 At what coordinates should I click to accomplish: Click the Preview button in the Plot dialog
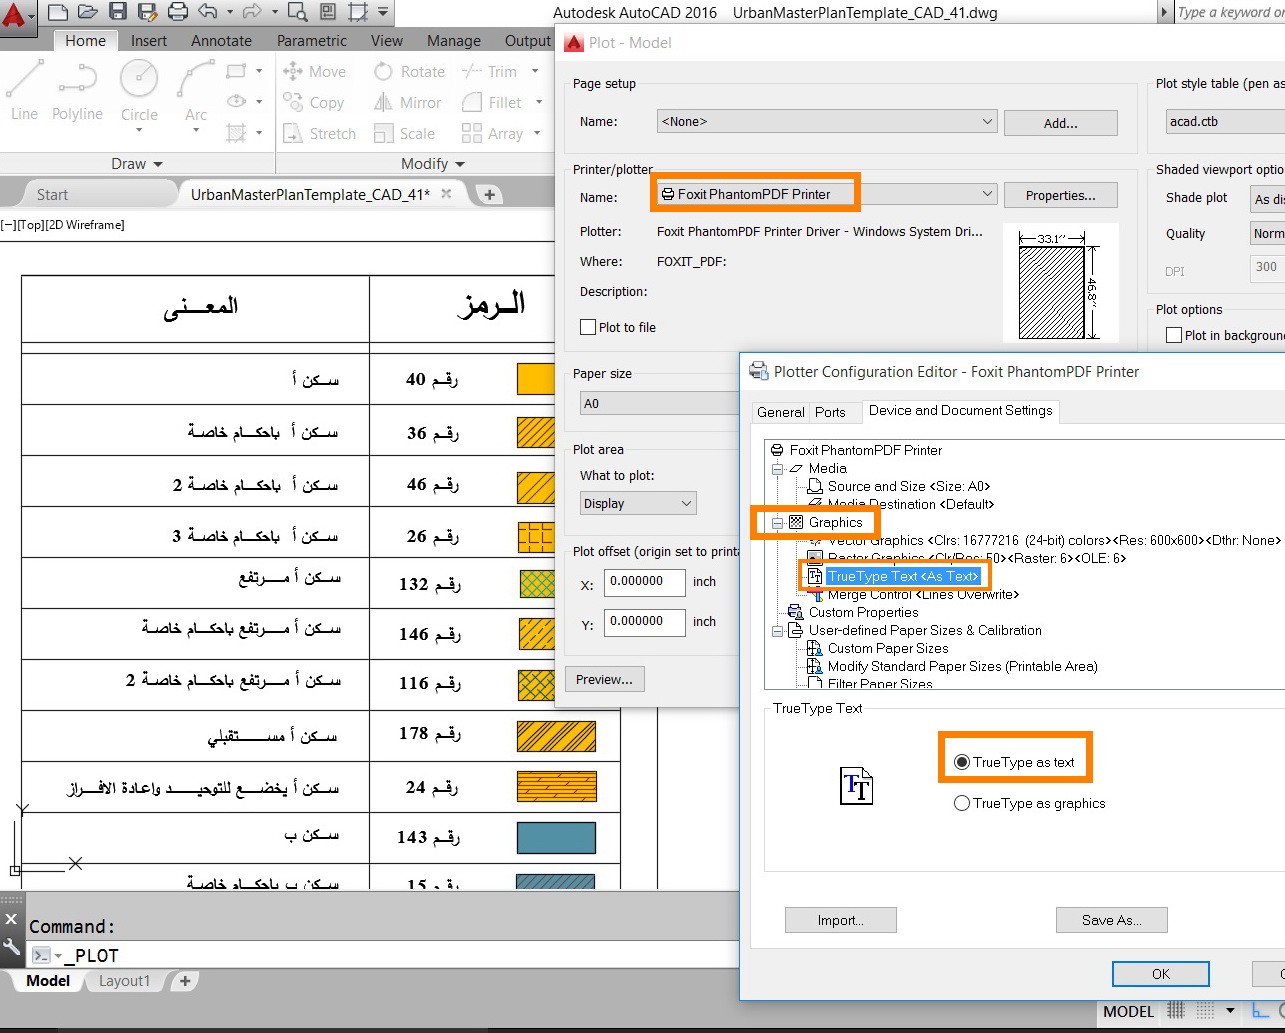click(604, 679)
